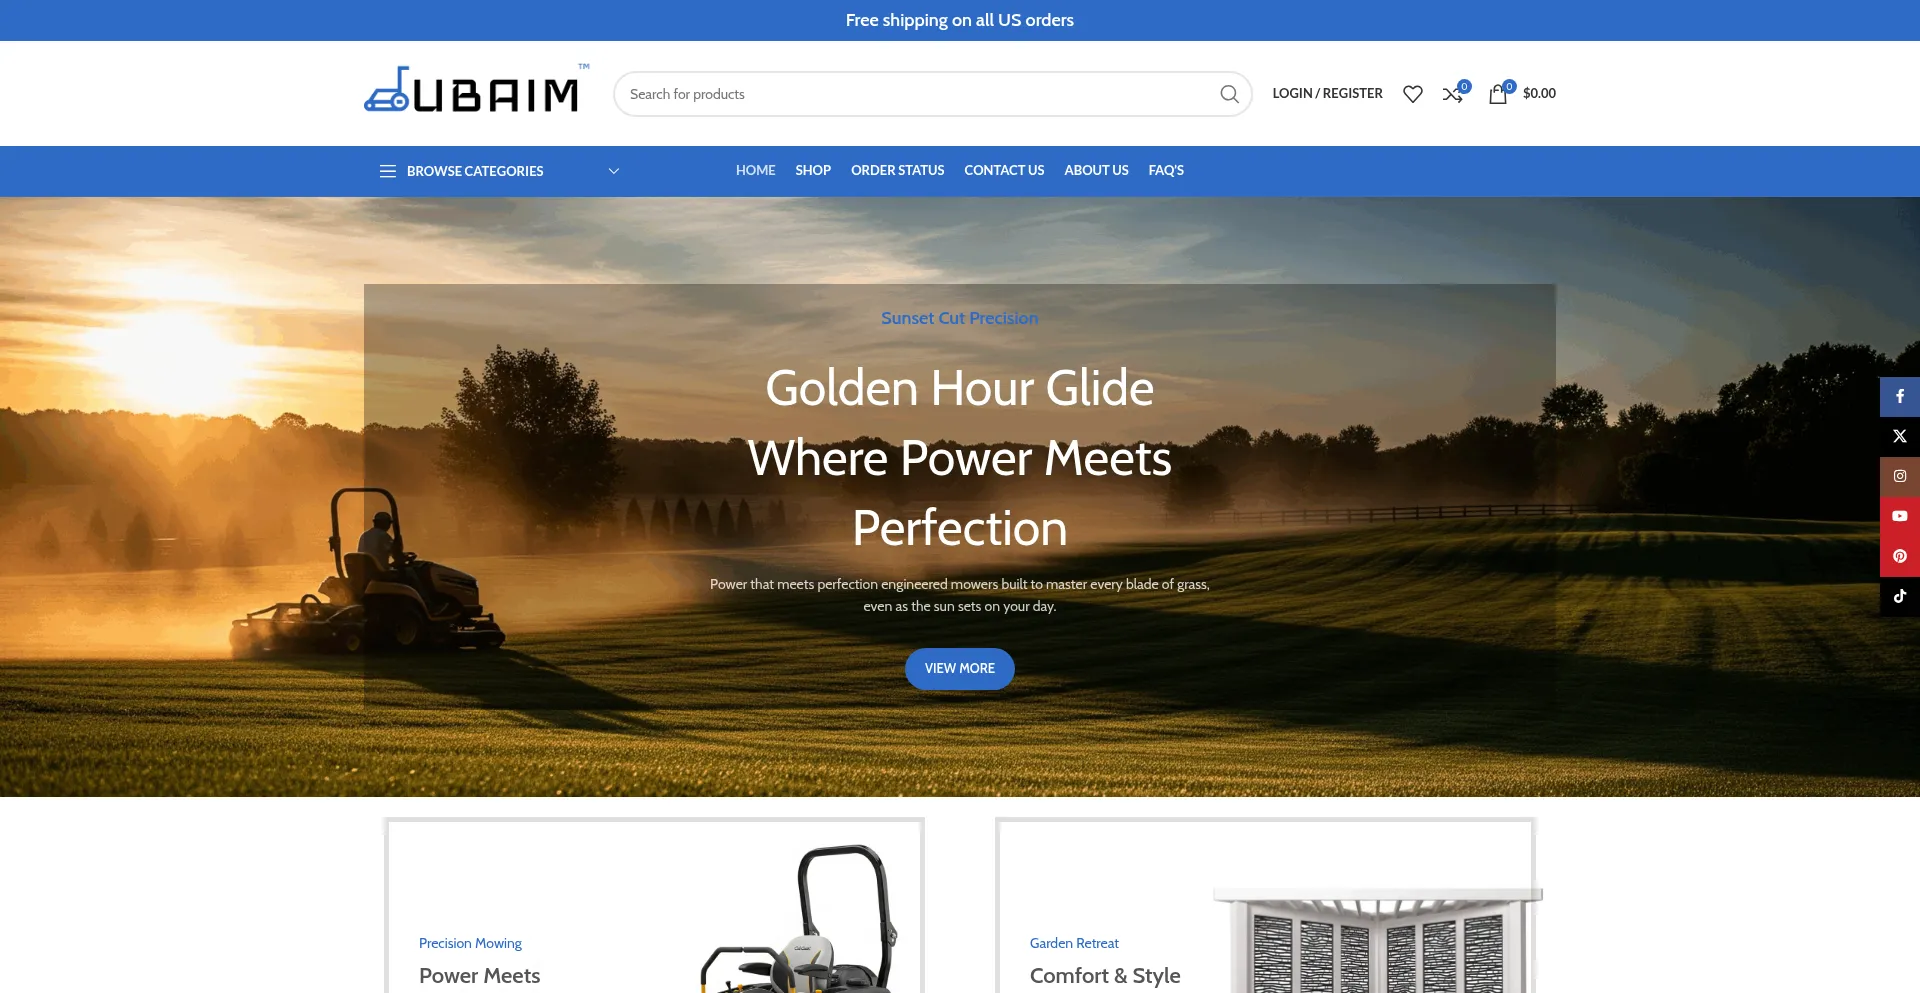Click the Login / Register link

click(1327, 94)
